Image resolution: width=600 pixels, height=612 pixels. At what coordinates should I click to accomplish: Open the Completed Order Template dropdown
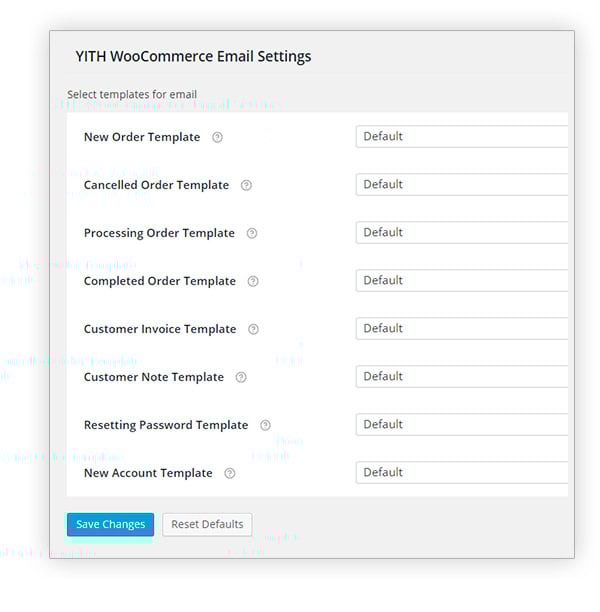(x=461, y=281)
